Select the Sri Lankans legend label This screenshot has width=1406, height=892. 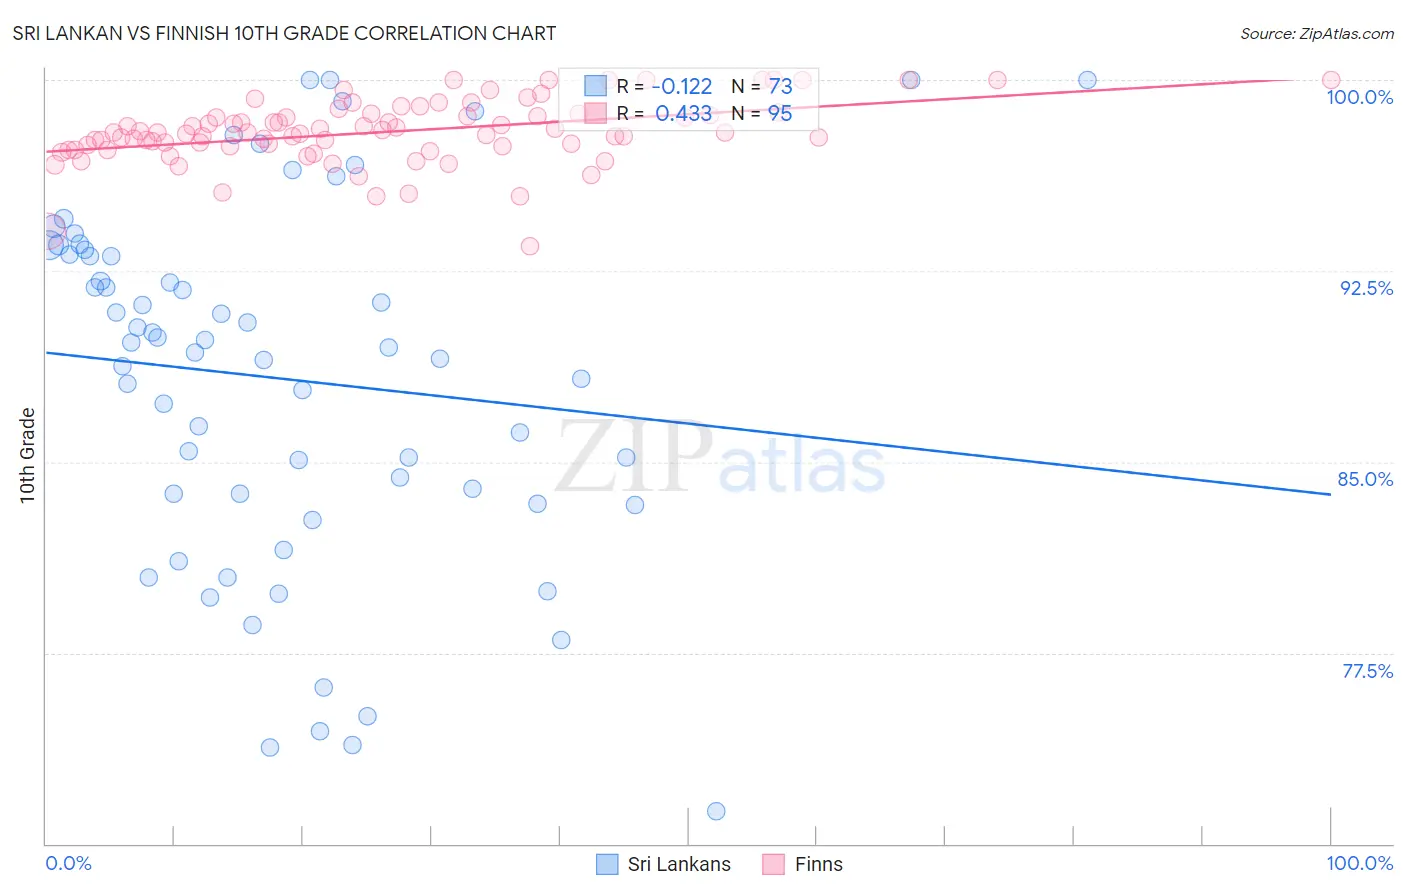(679, 864)
